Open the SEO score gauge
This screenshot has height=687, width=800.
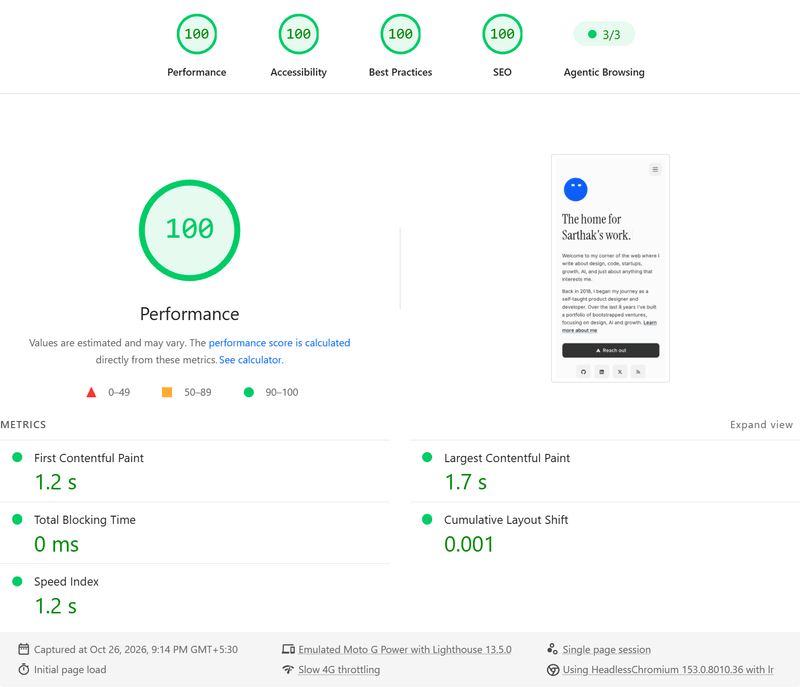click(x=502, y=34)
